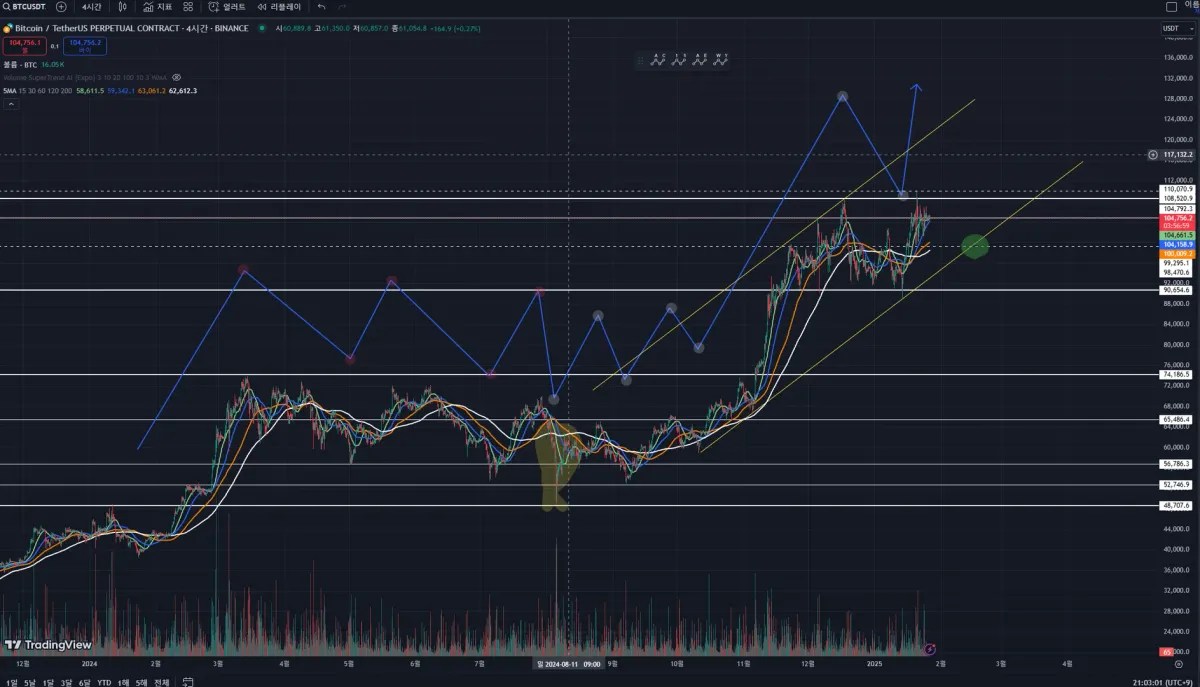Select the A-C wave pattern drawing tool
Screen dimensions: 1200x687
coord(659,60)
